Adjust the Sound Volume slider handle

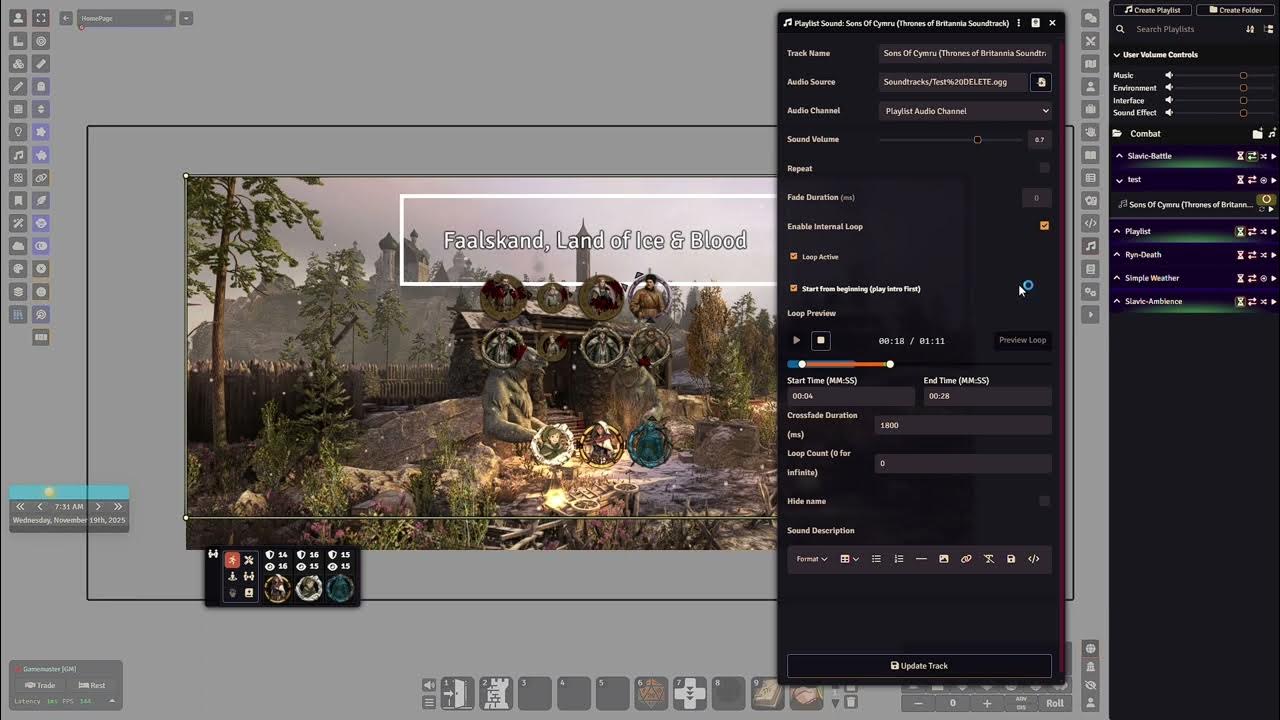tap(977, 140)
